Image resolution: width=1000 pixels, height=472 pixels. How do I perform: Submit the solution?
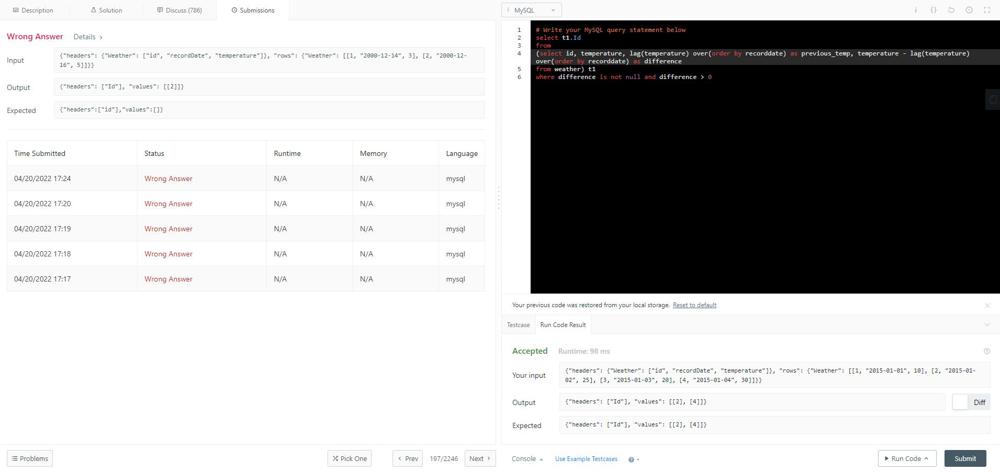tap(965, 458)
